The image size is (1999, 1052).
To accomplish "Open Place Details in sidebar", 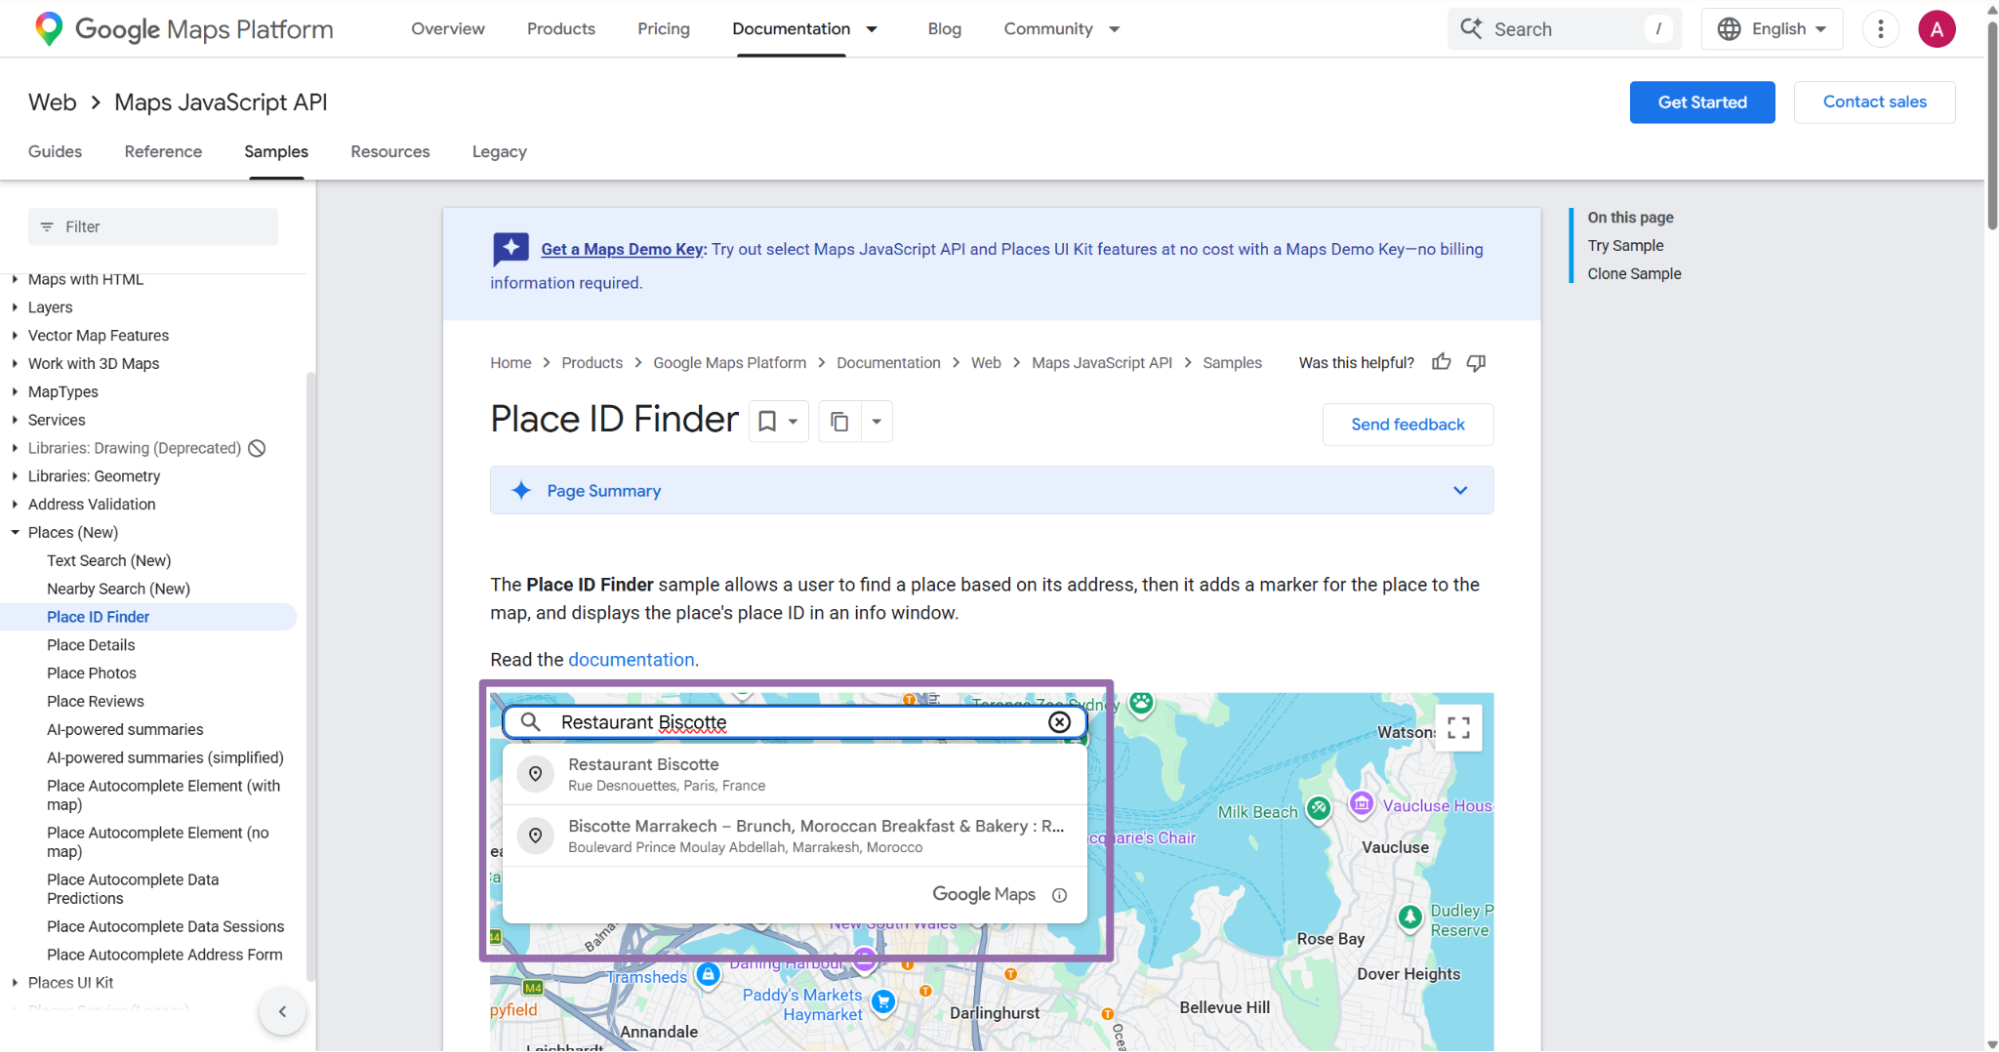I will [91, 645].
